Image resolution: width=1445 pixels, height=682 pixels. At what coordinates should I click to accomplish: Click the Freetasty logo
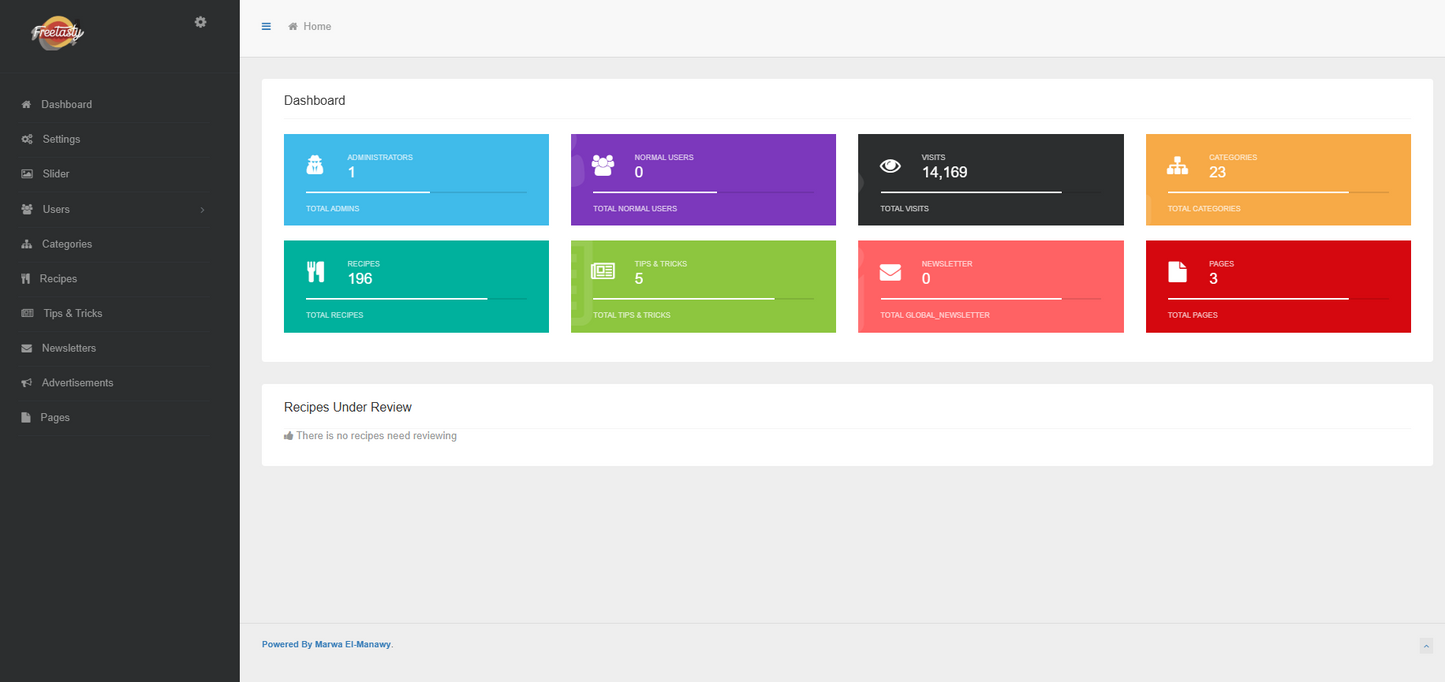tap(57, 32)
